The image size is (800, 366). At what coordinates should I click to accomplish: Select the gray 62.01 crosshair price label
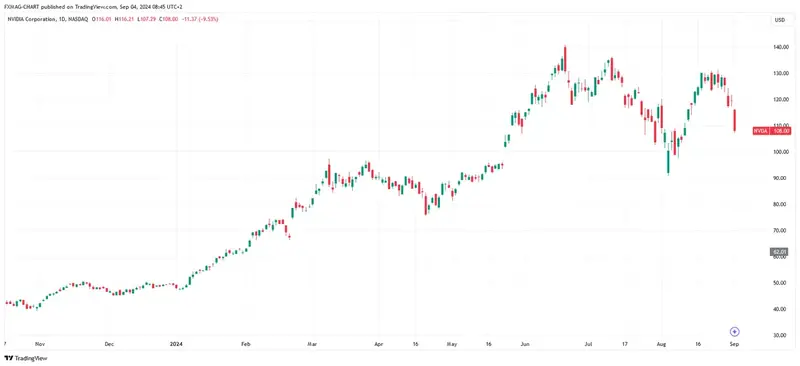point(776,251)
